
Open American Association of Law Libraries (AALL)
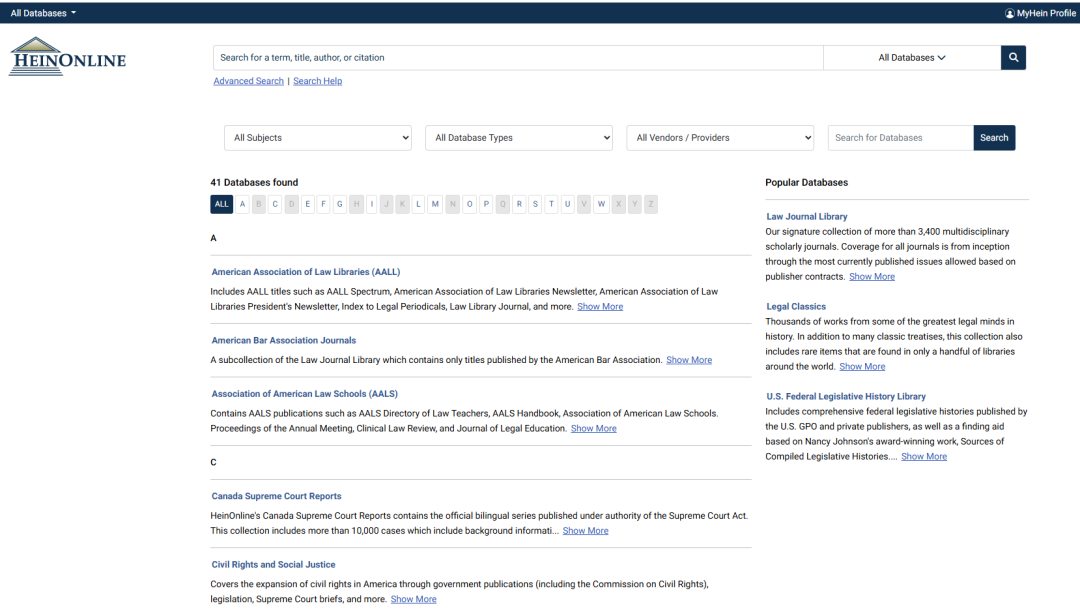pos(306,272)
